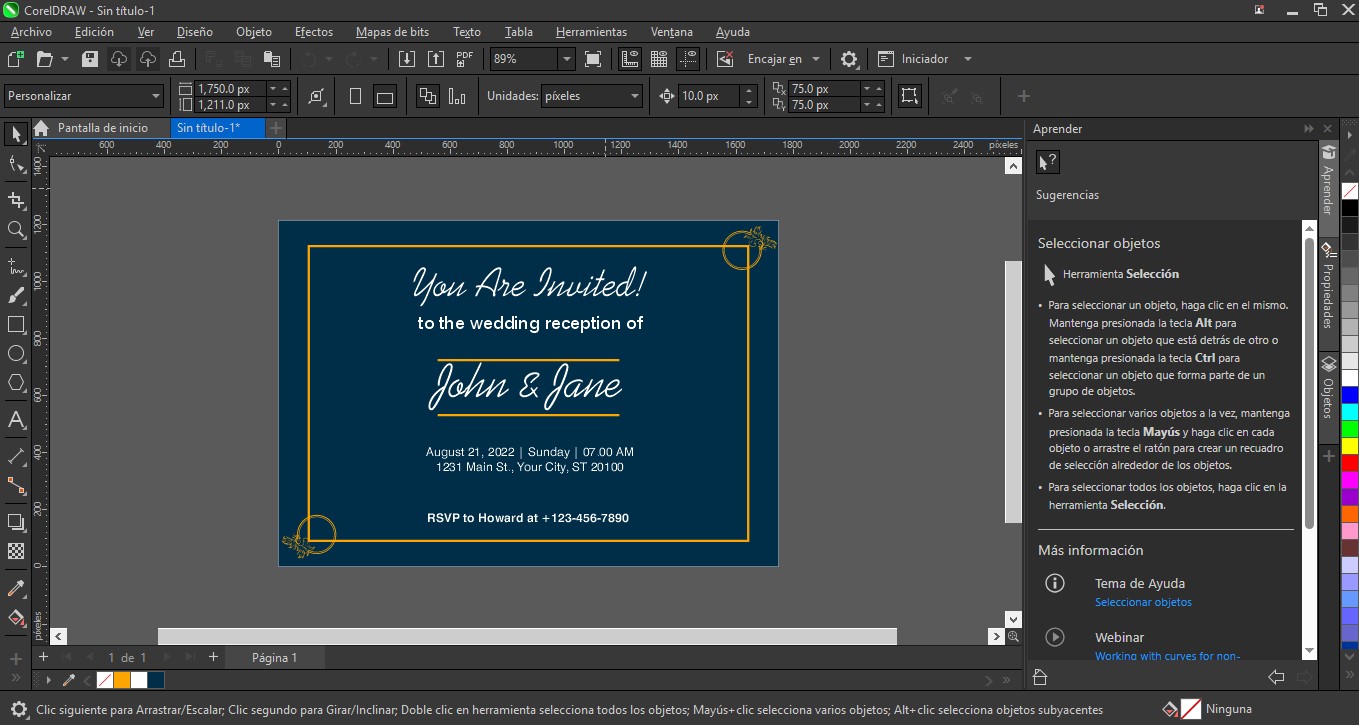The height and width of the screenshot is (725, 1359).
Task: Select the Shape (Forma) tool
Action: [x=16, y=163]
